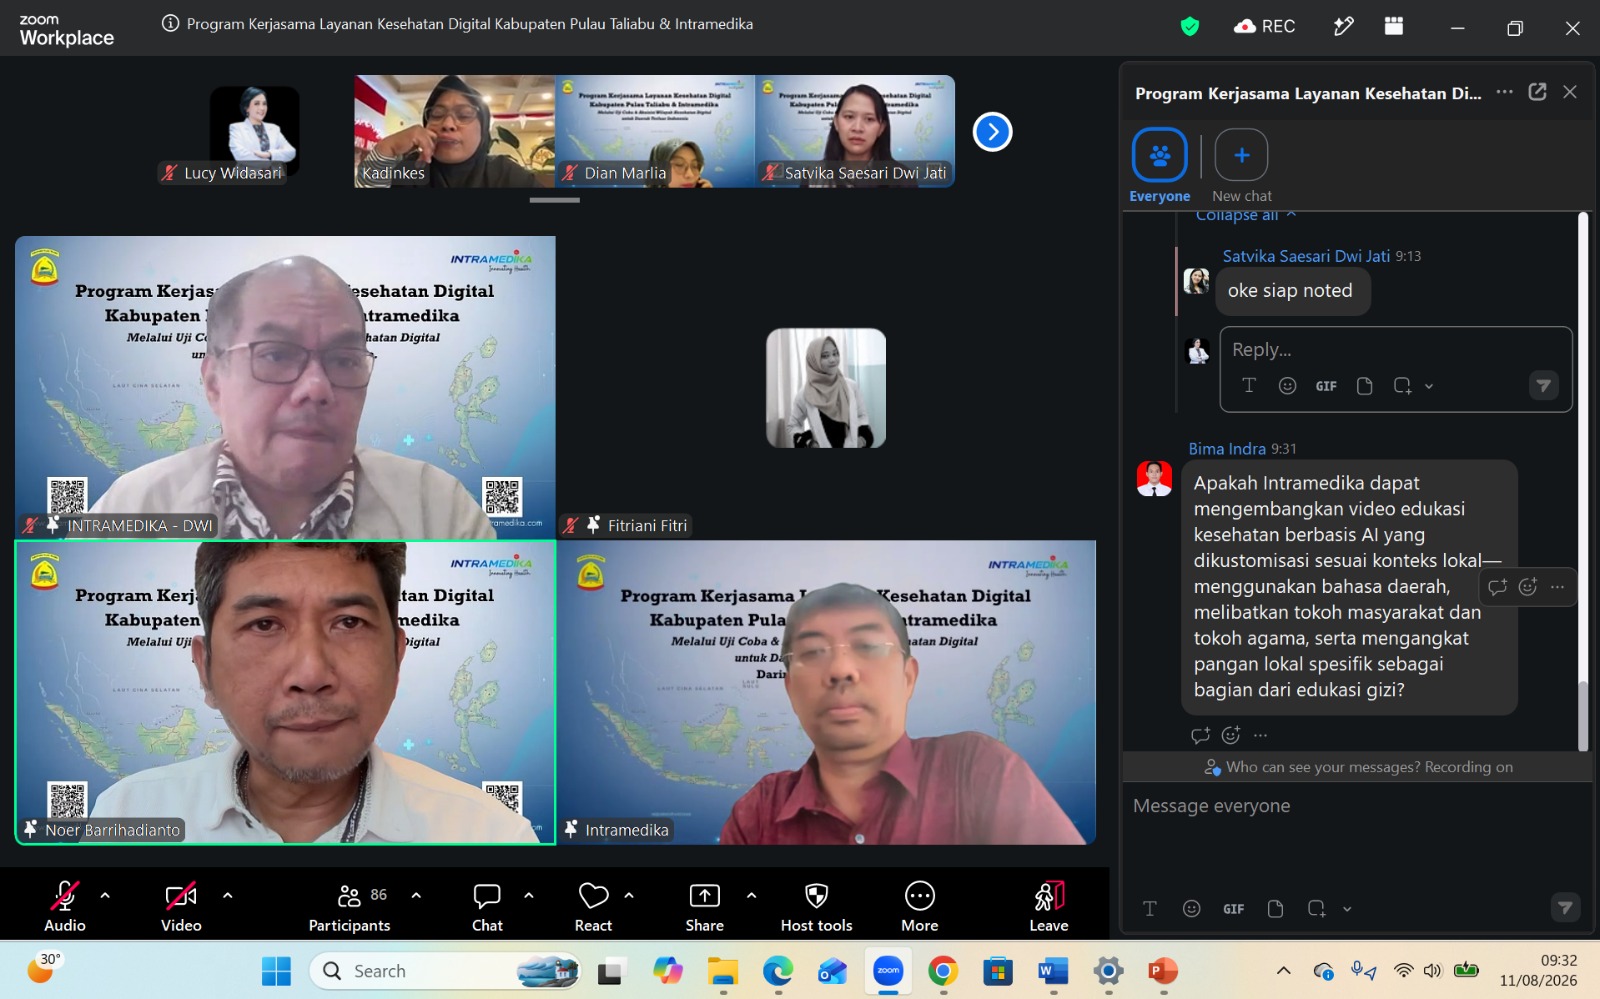Open the More menu in meeting toolbar
Screen dimensions: 1600x999
click(x=919, y=907)
